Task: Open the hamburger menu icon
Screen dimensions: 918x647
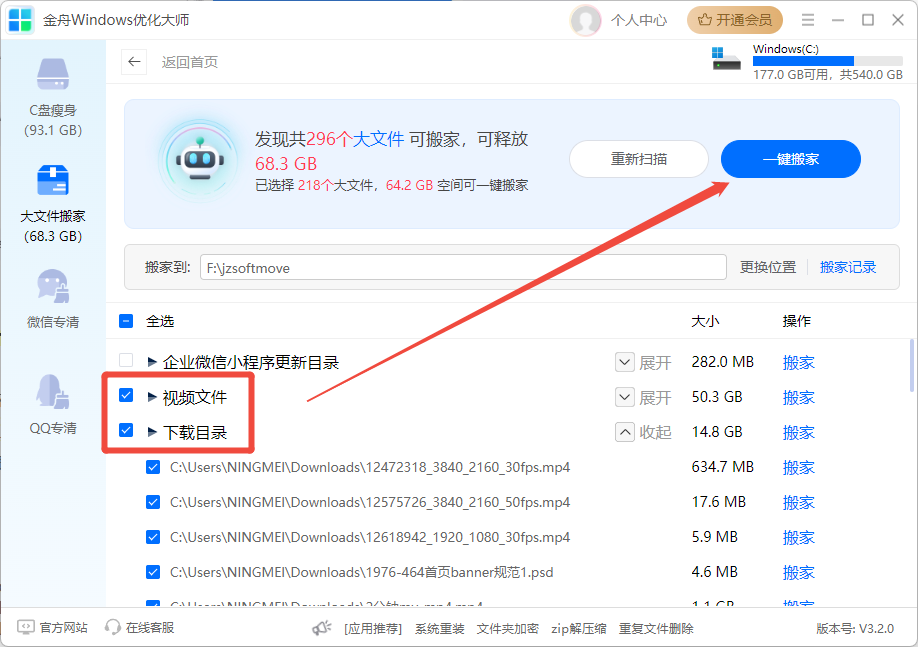Action: point(808,20)
